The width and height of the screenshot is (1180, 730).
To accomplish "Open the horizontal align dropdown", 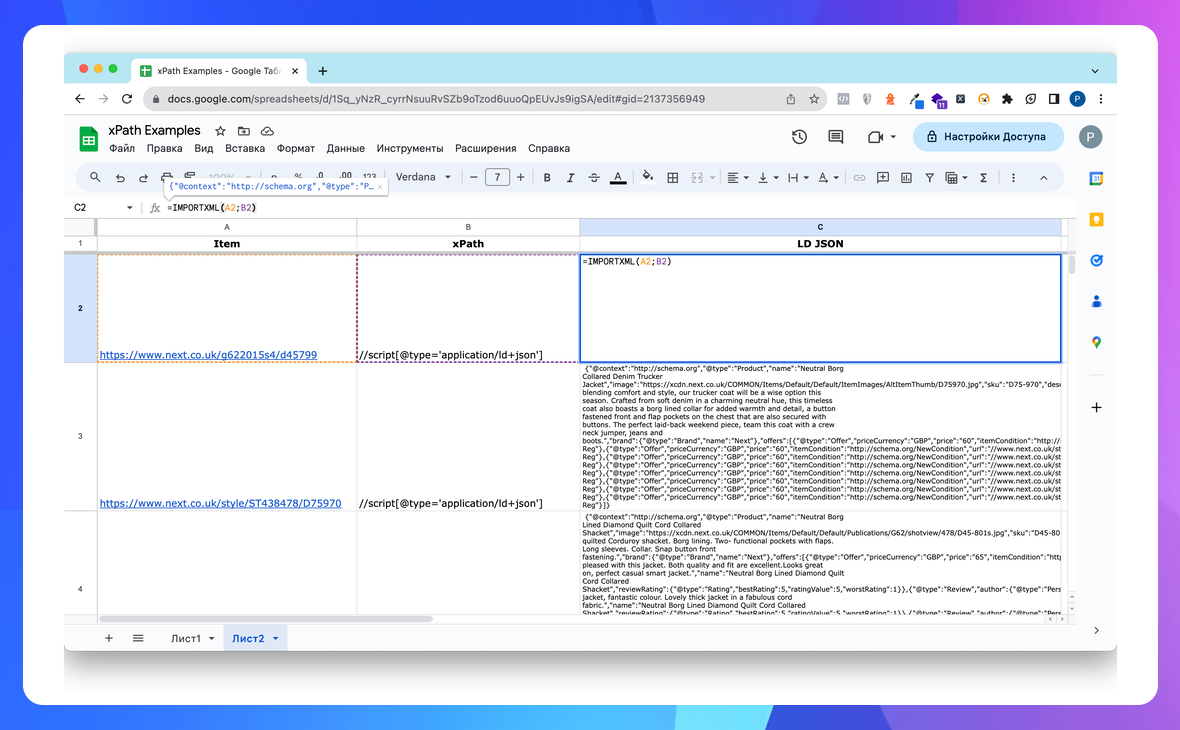I will [x=737, y=177].
